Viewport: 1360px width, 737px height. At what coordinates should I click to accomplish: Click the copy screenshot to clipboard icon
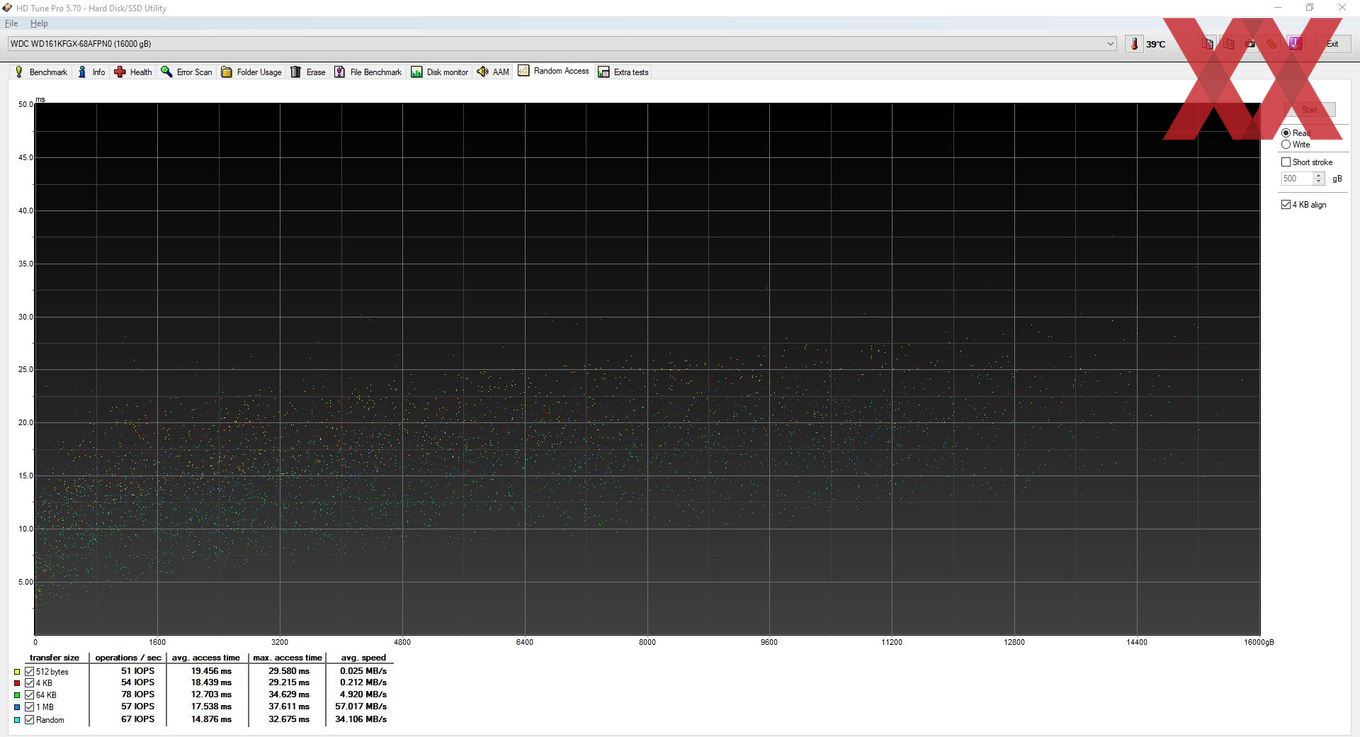1229,44
